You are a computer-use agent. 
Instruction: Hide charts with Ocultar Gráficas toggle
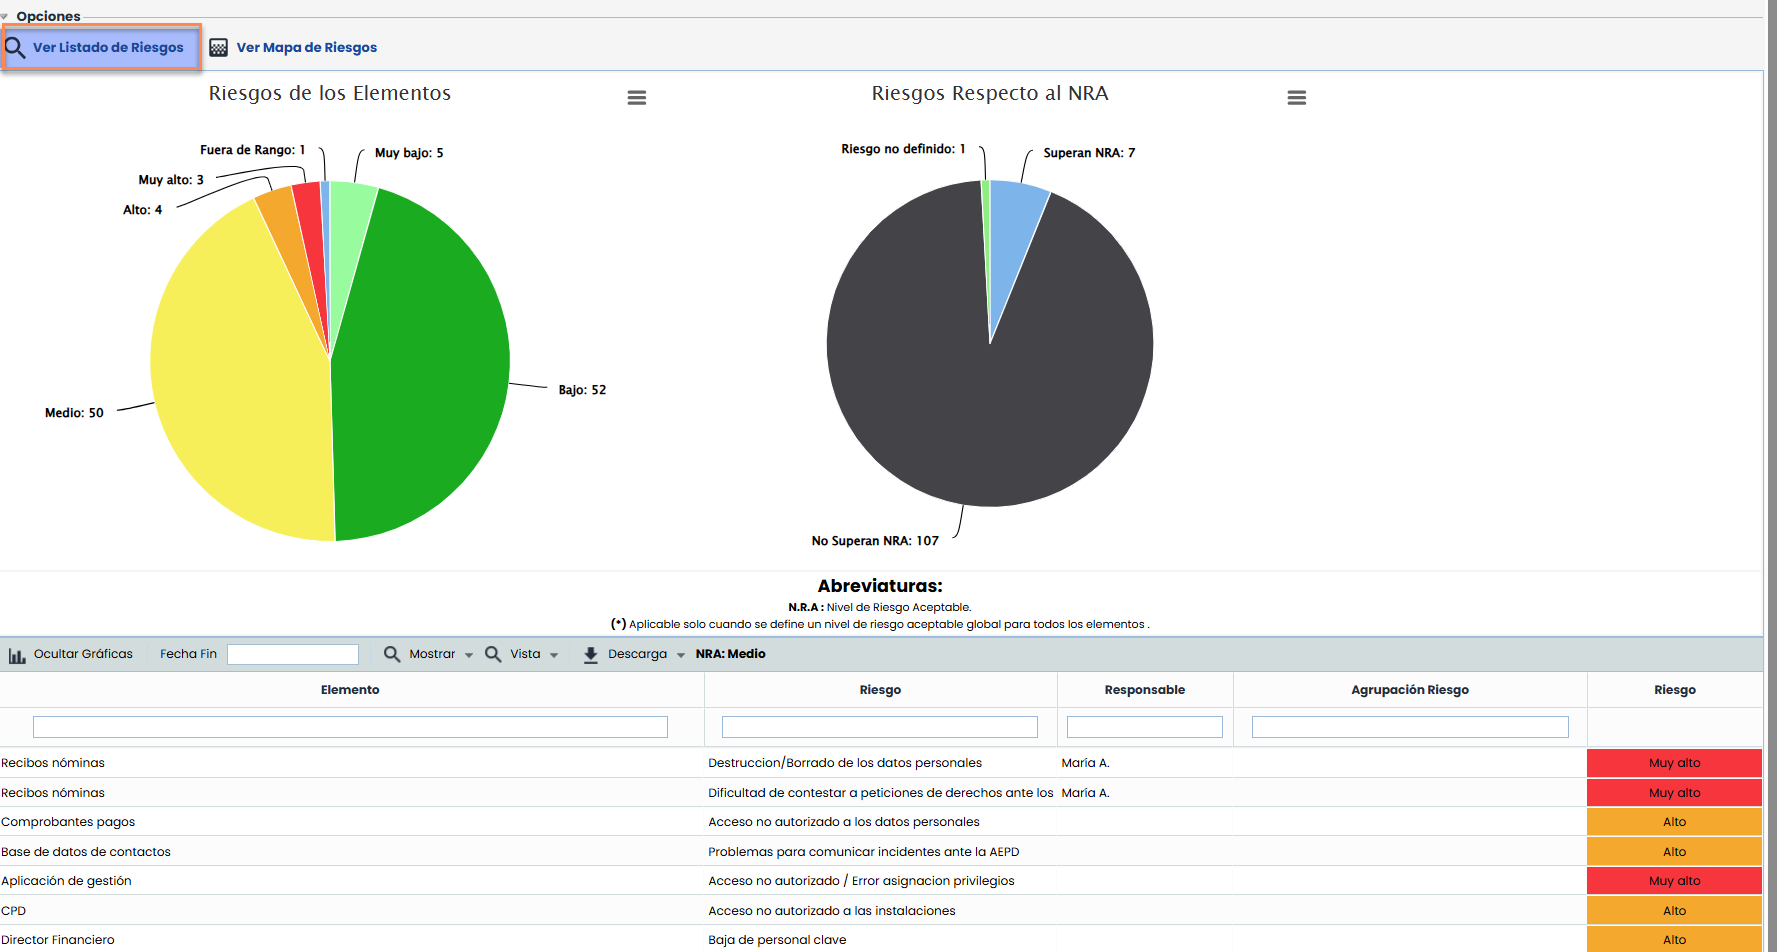83,654
